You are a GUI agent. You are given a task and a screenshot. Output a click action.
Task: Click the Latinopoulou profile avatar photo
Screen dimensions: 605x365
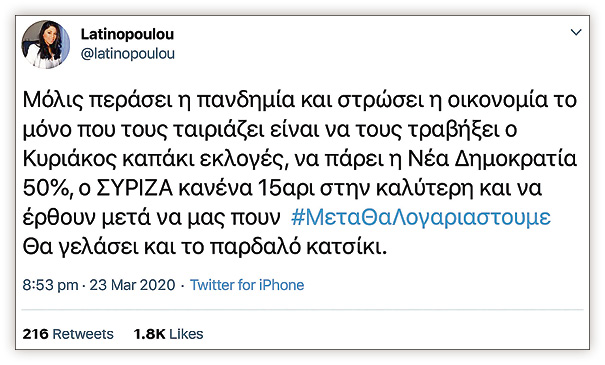click(46, 44)
